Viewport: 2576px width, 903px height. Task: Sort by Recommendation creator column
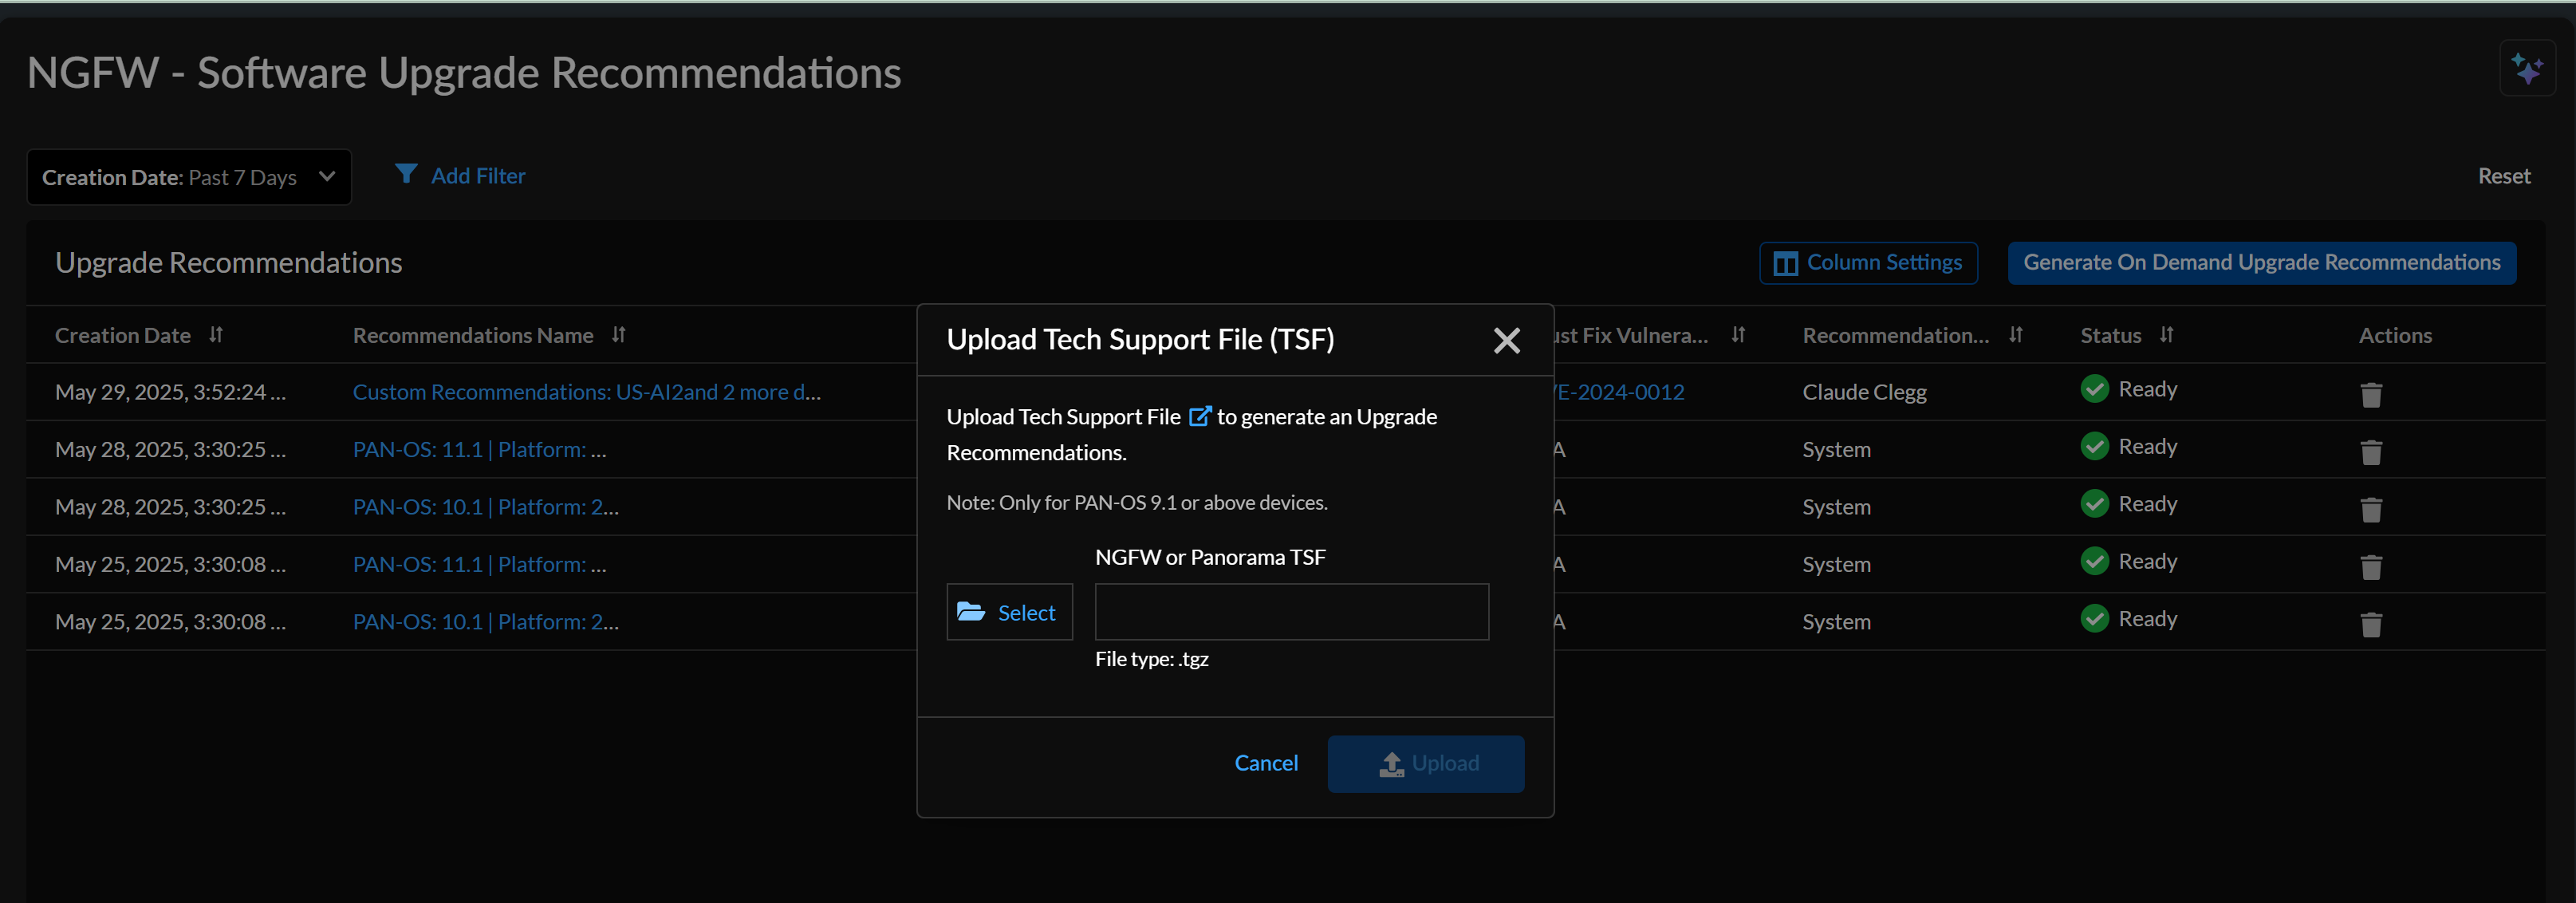coord(2015,335)
